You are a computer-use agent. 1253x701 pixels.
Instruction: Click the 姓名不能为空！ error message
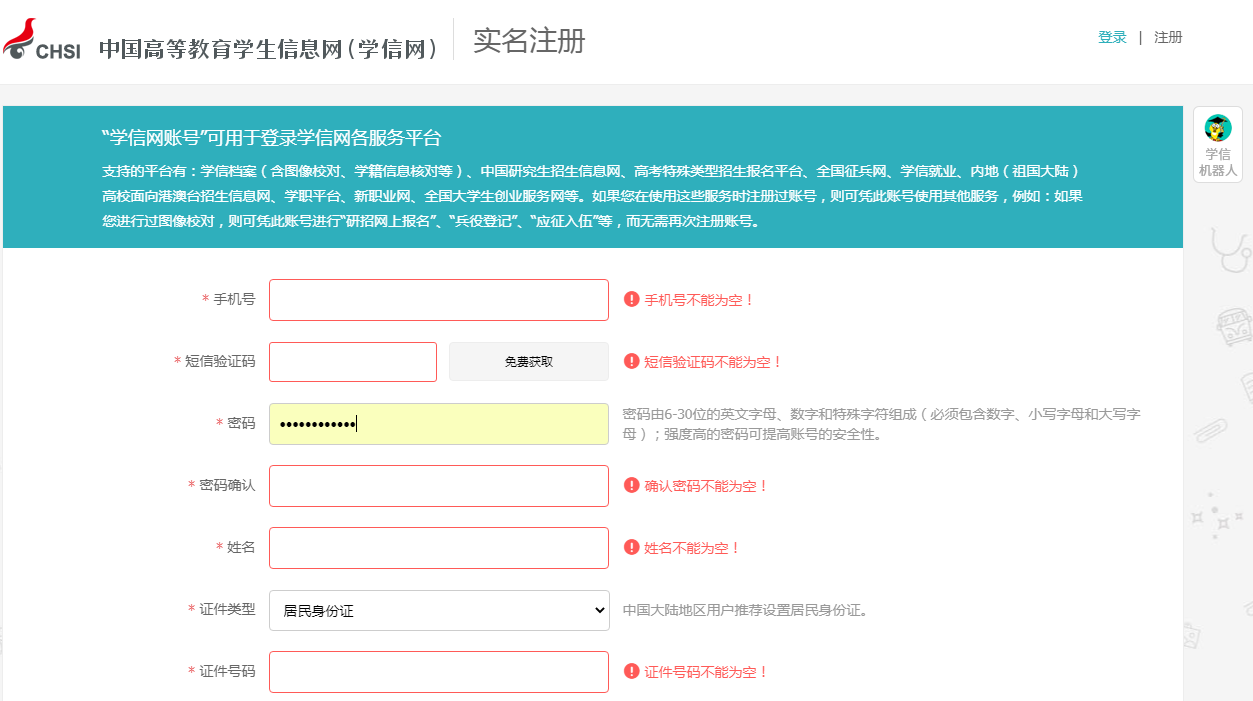coord(693,548)
